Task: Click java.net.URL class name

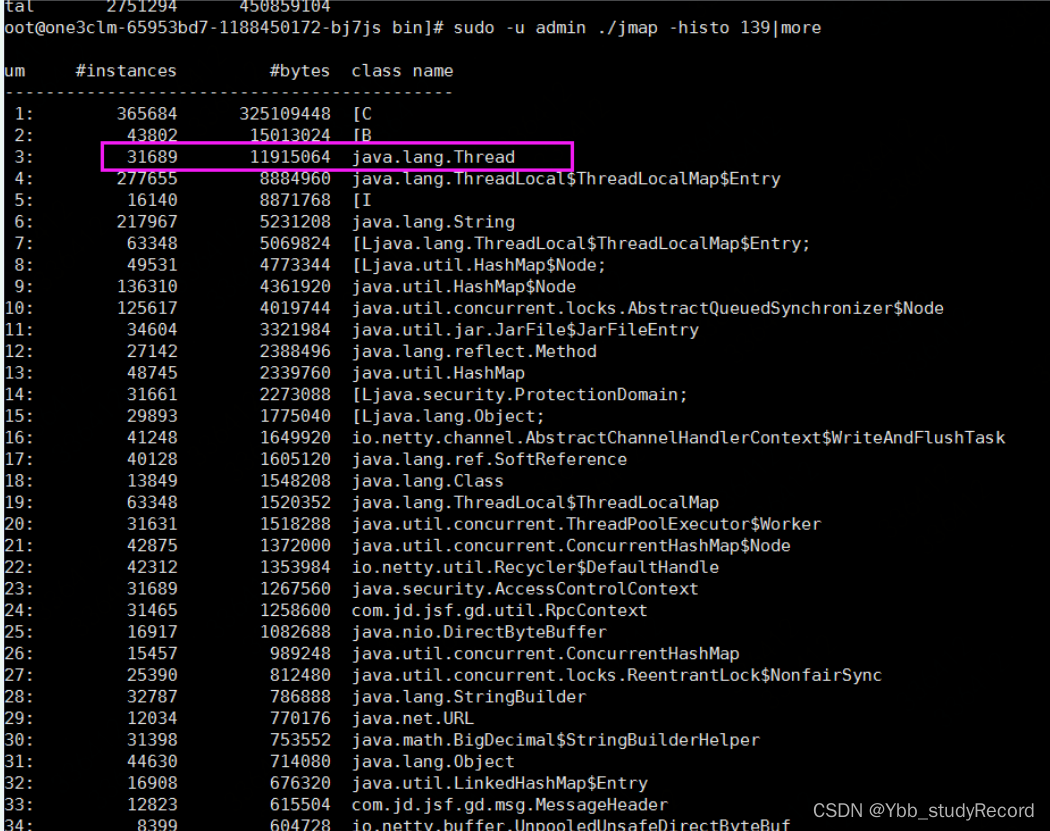Action: pos(412,719)
